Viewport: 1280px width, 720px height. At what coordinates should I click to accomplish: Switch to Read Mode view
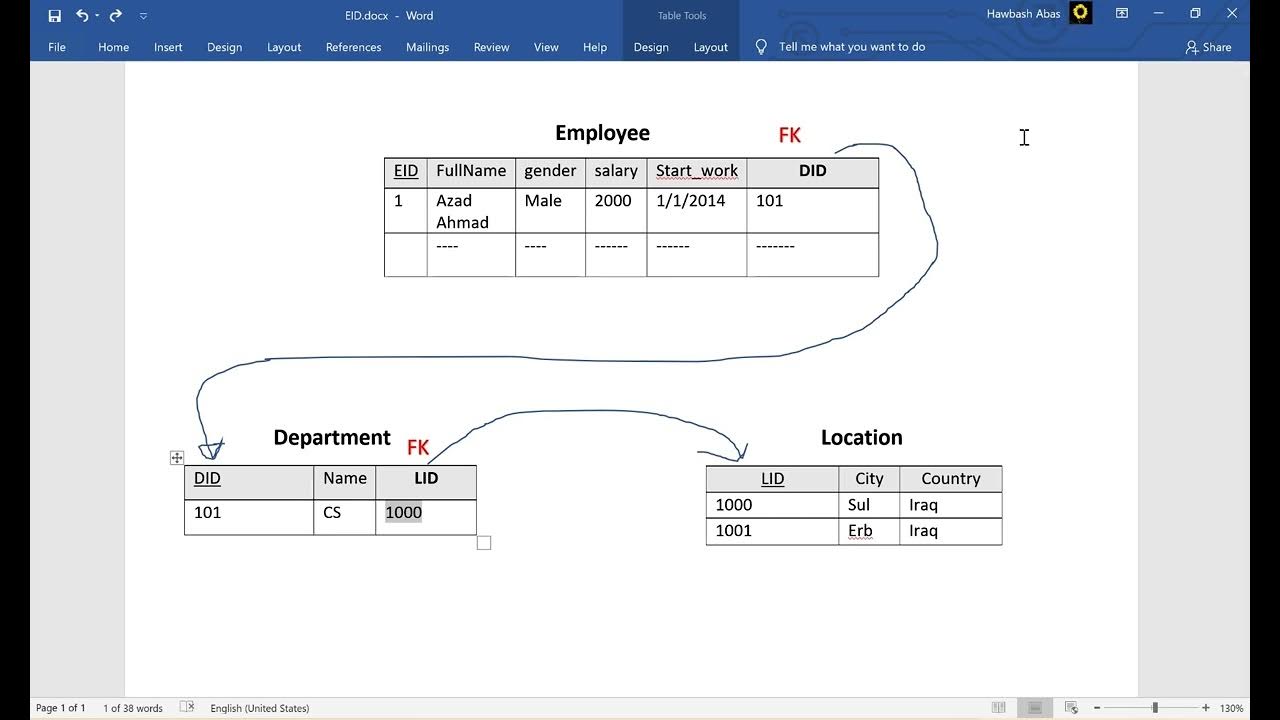coord(999,708)
